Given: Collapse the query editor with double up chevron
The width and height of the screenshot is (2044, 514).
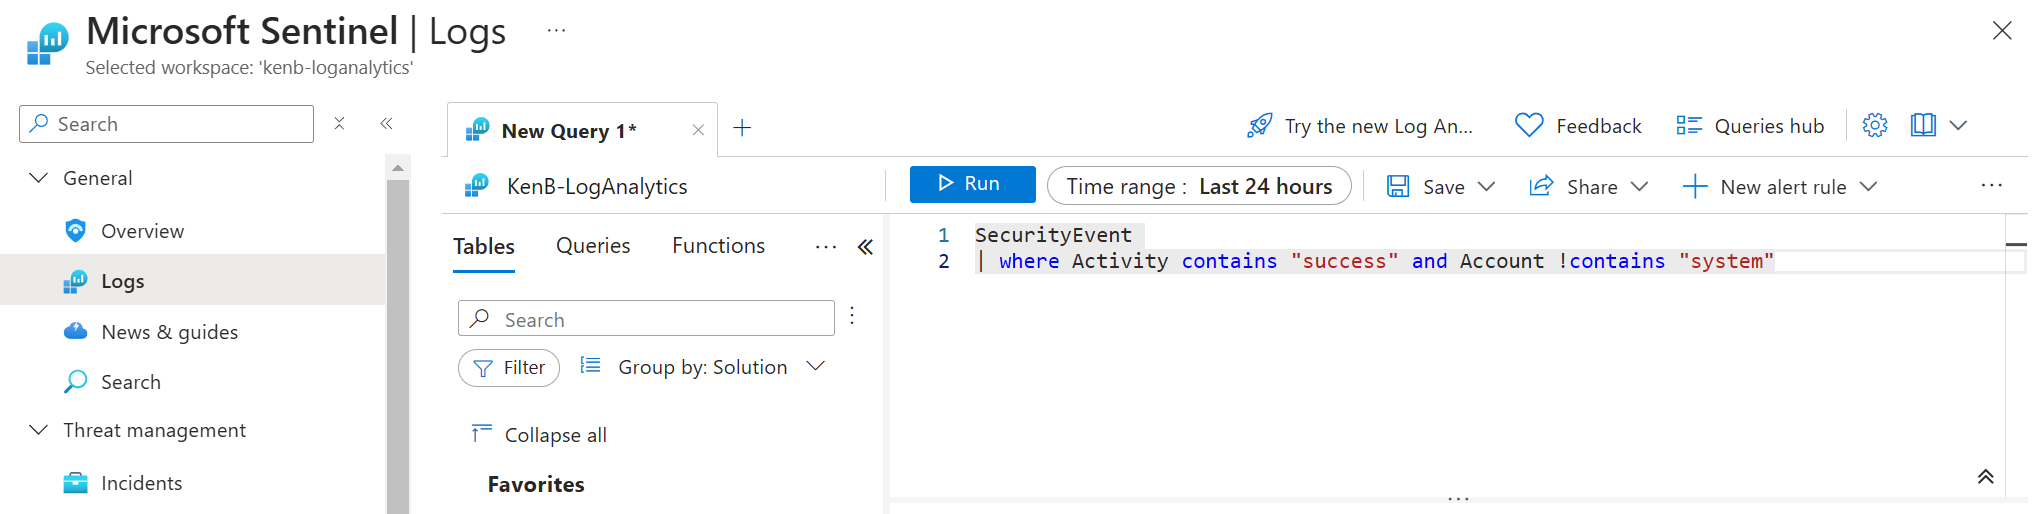Looking at the screenshot, I should [1985, 476].
